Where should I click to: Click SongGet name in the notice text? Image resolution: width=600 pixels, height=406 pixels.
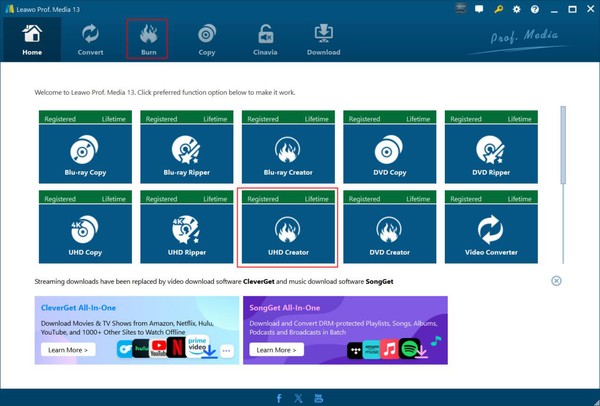379,281
